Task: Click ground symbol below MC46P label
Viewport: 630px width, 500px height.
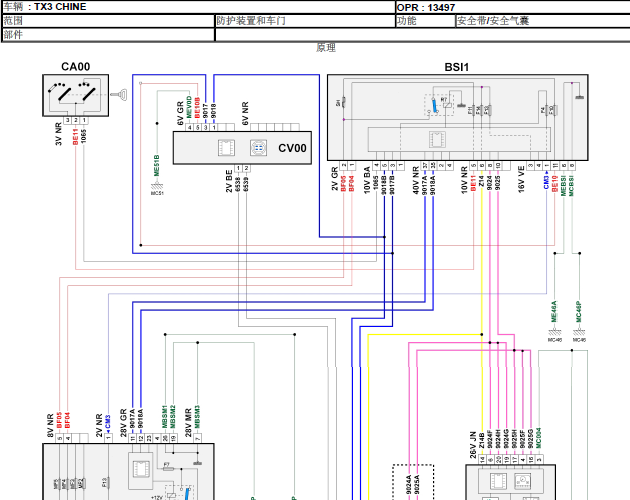Action: pyautogui.click(x=579, y=334)
